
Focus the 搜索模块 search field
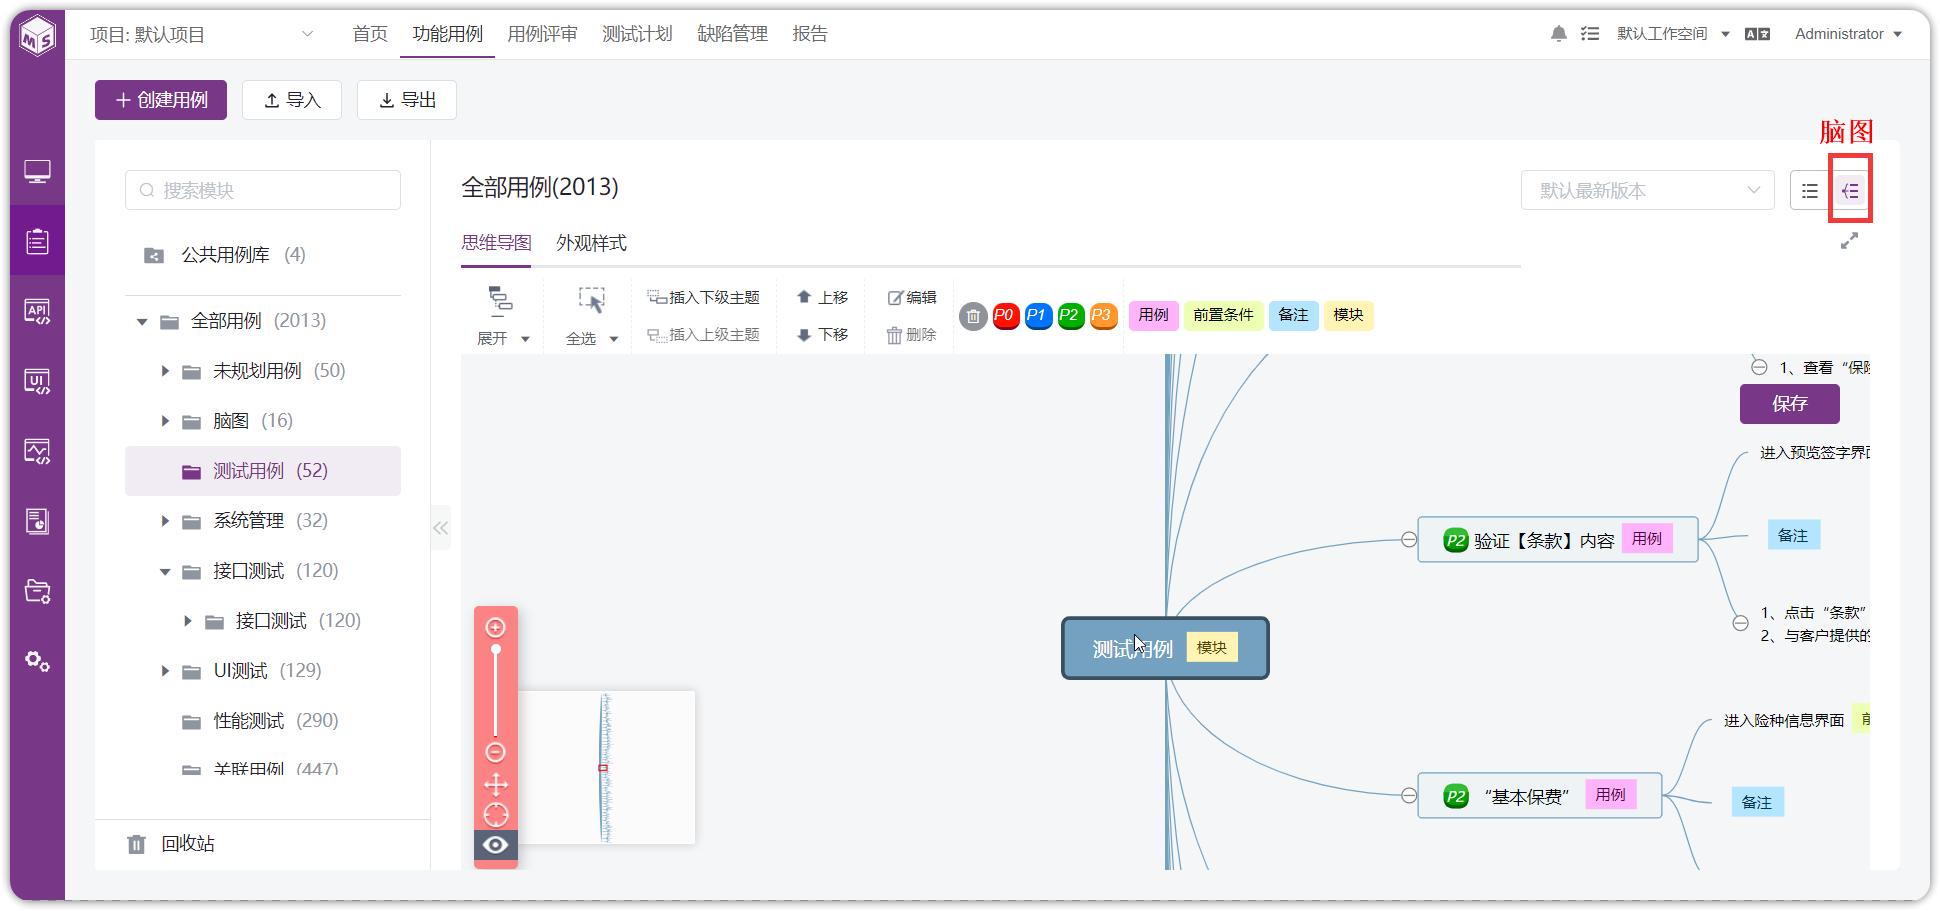(x=263, y=190)
